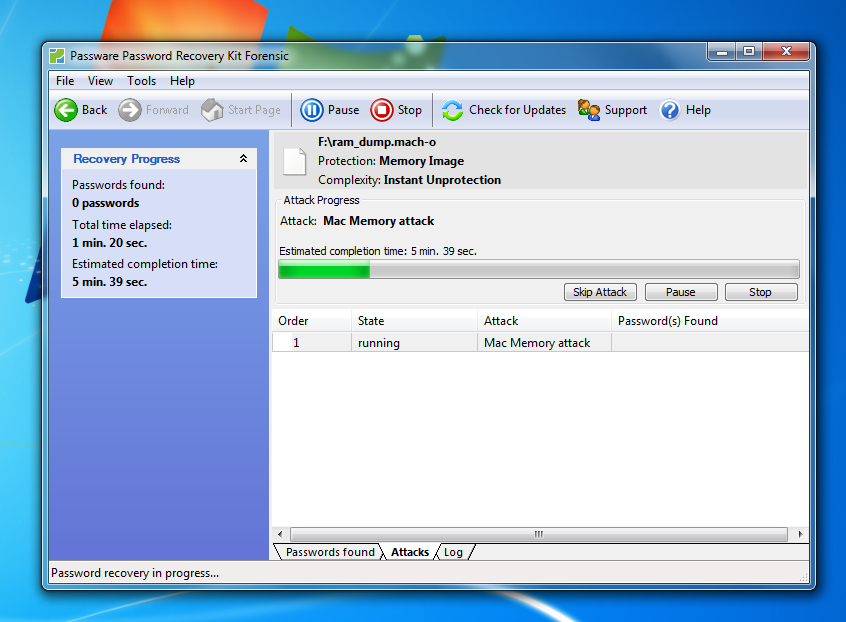The image size is (846, 622).
Task: Click the Stop button under progress bar
Action: pyautogui.click(x=760, y=292)
